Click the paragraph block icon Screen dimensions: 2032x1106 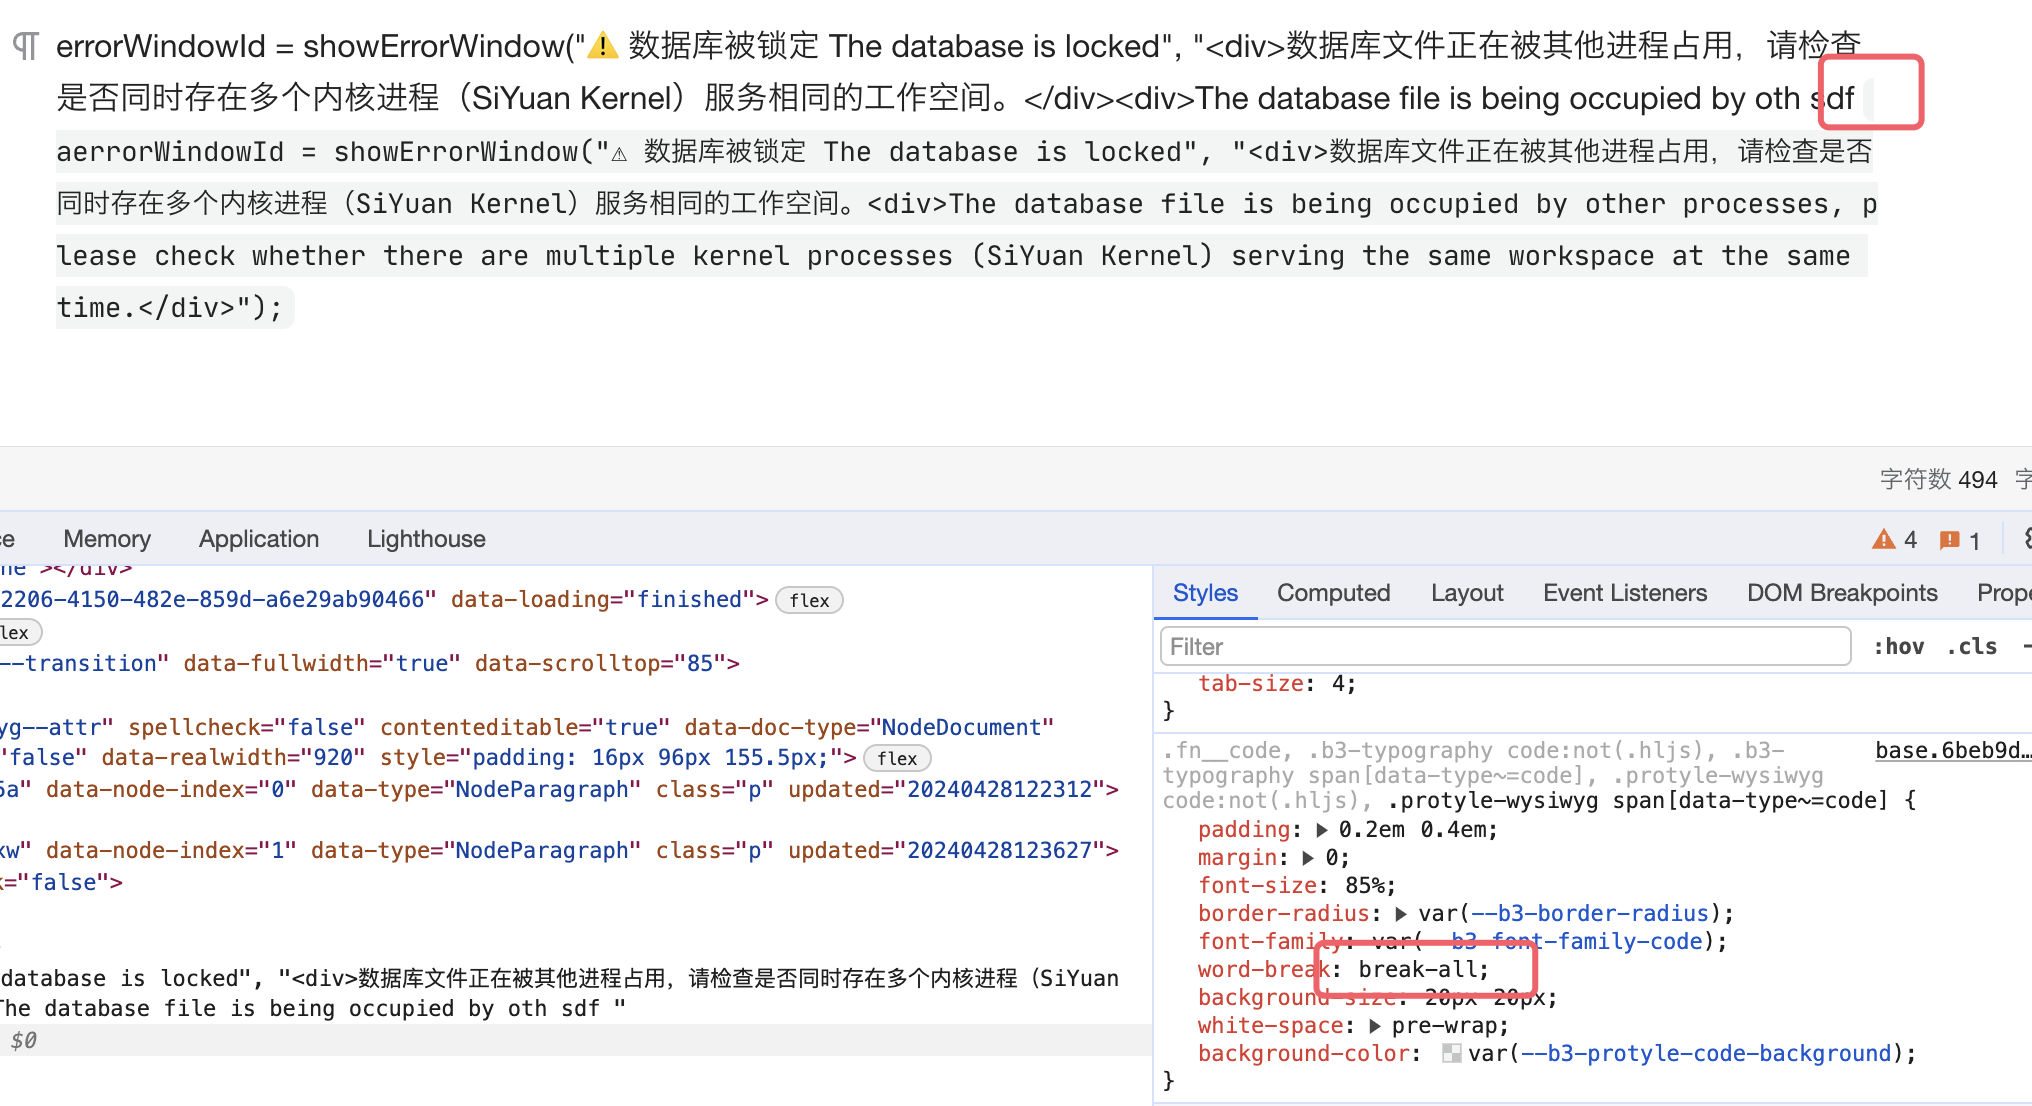25,46
